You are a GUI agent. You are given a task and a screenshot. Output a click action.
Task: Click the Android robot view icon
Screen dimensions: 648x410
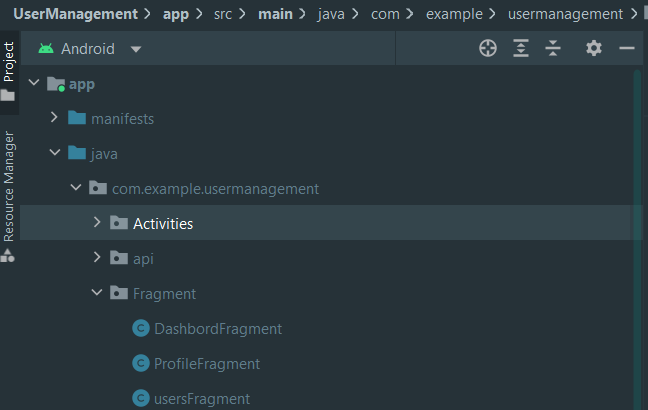[x=45, y=49]
